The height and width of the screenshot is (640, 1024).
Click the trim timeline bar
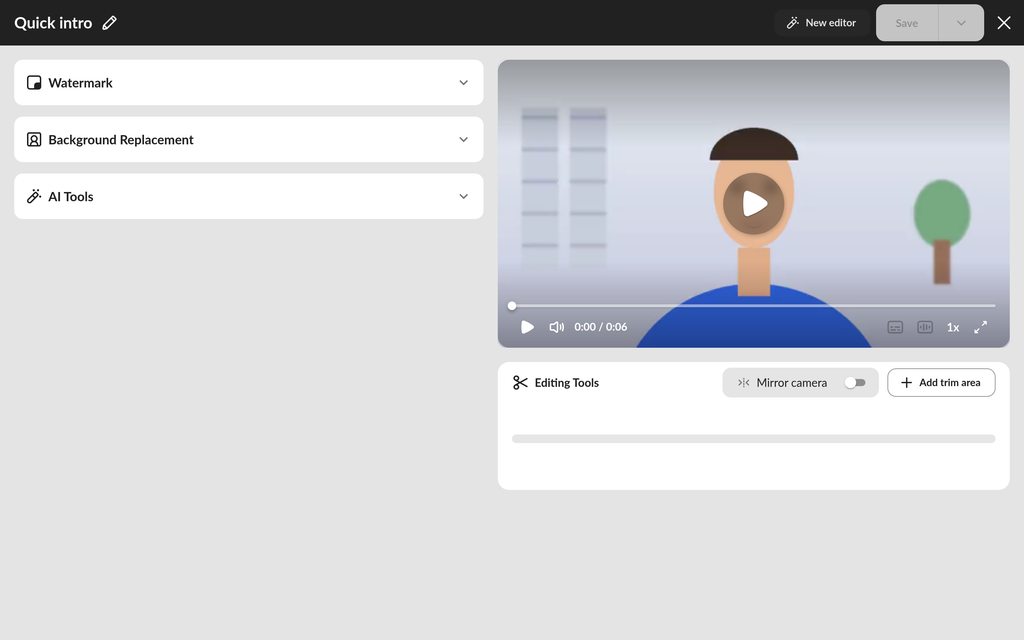[x=754, y=439]
